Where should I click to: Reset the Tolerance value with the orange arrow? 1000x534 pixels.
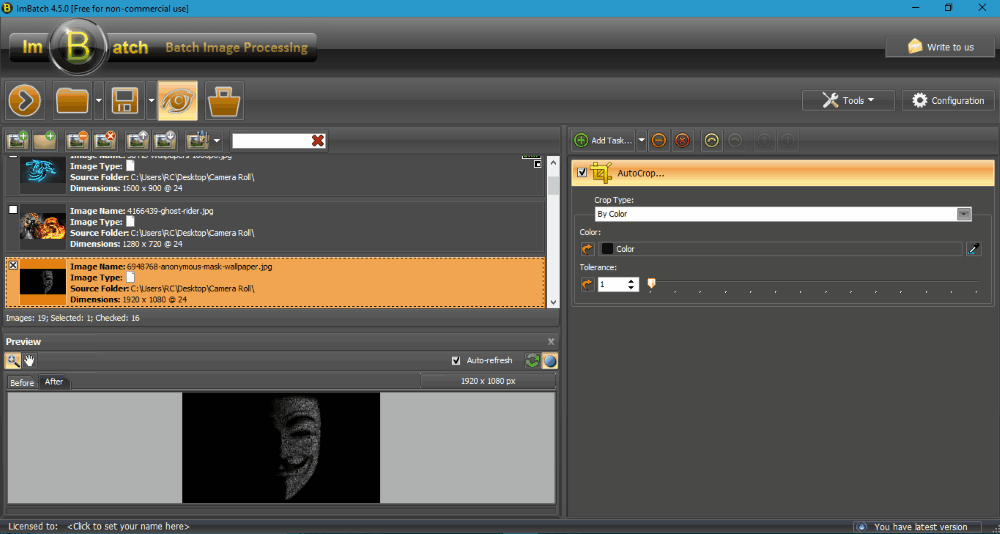click(x=587, y=284)
